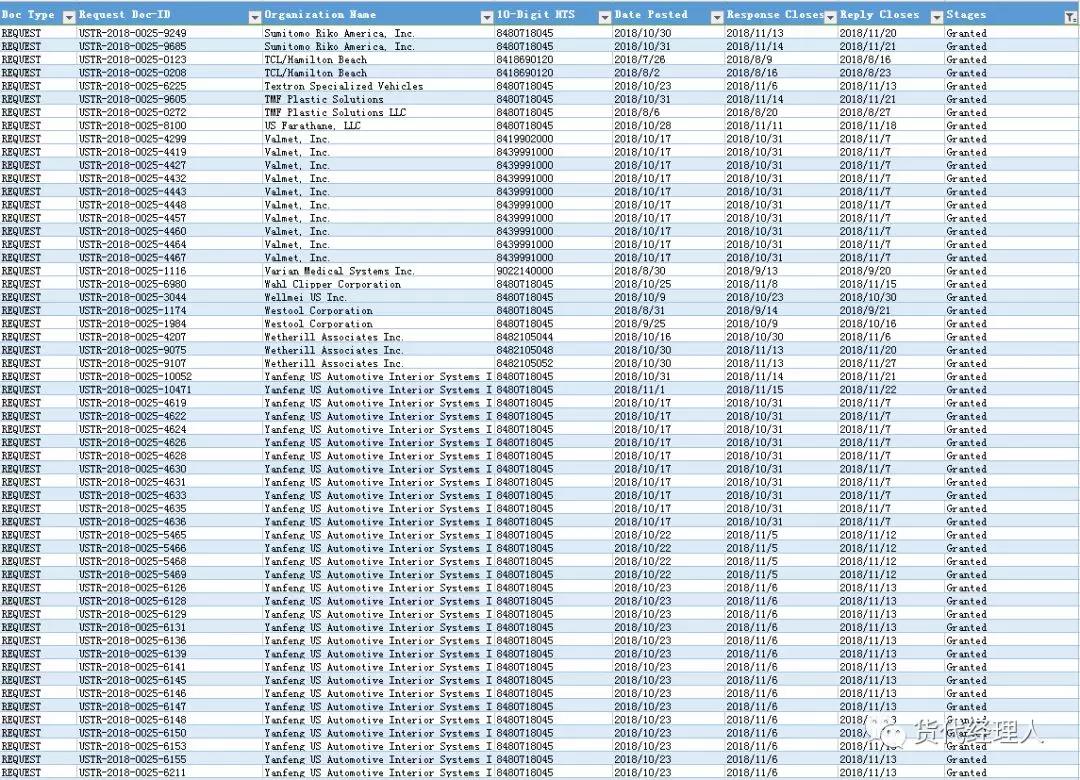Open the active Stages filter funnel button
This screenshot has height=780, width=1080.
coord(1071,18)
